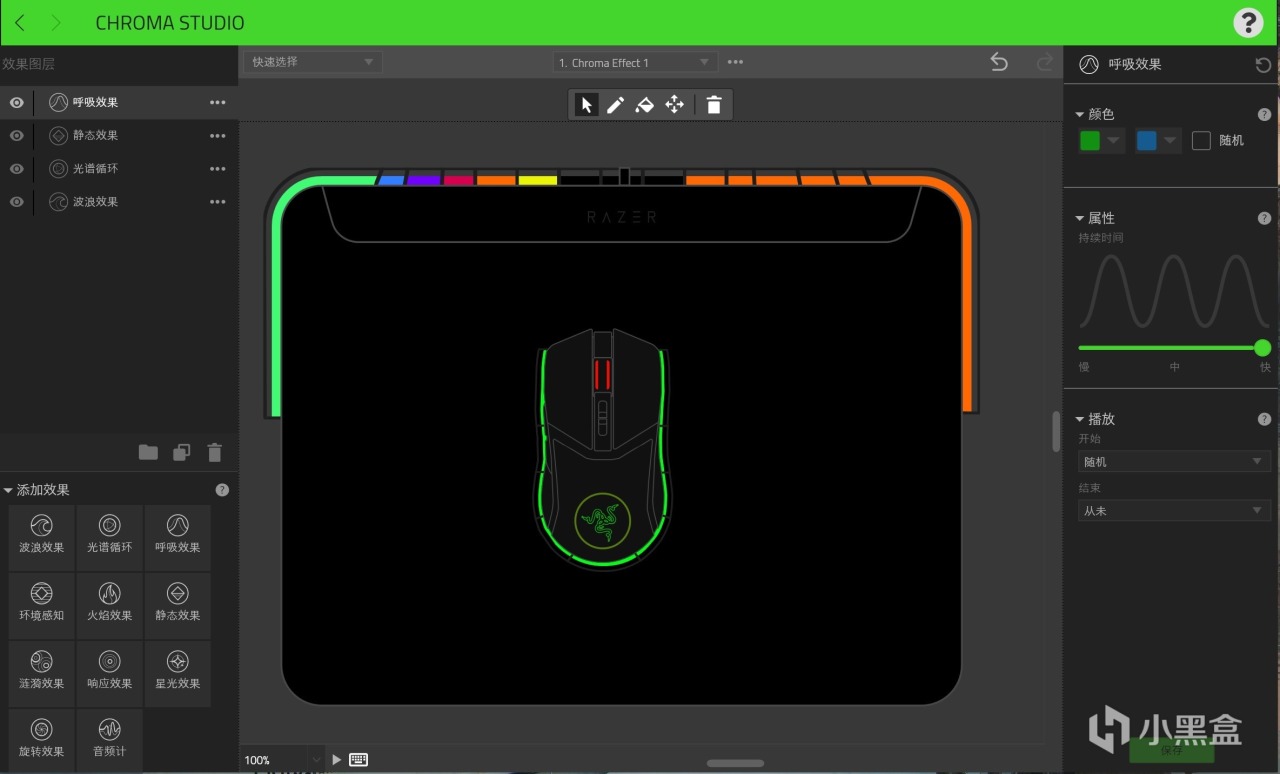The image size is (1280, 774).
Task: Click the canvas vertical scrollbar
Action: [x=1056, y=431]
